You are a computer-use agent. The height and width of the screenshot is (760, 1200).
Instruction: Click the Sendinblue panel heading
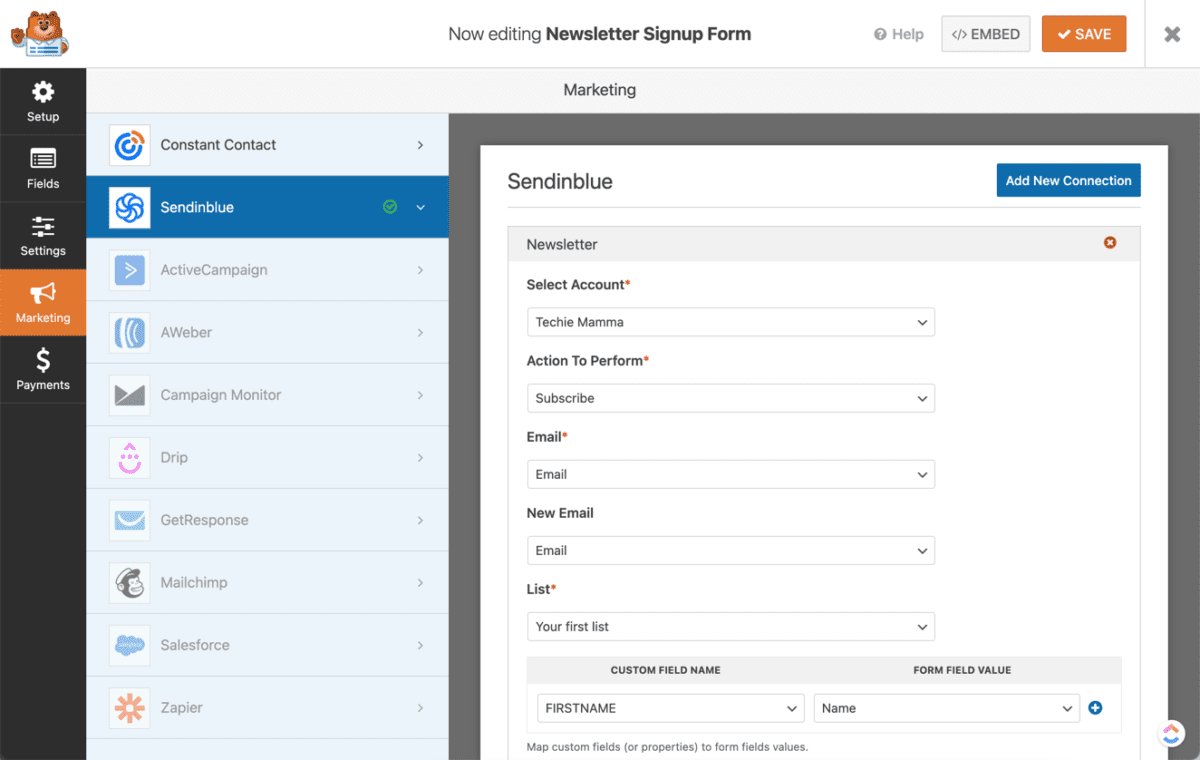(x=560, y=181)
